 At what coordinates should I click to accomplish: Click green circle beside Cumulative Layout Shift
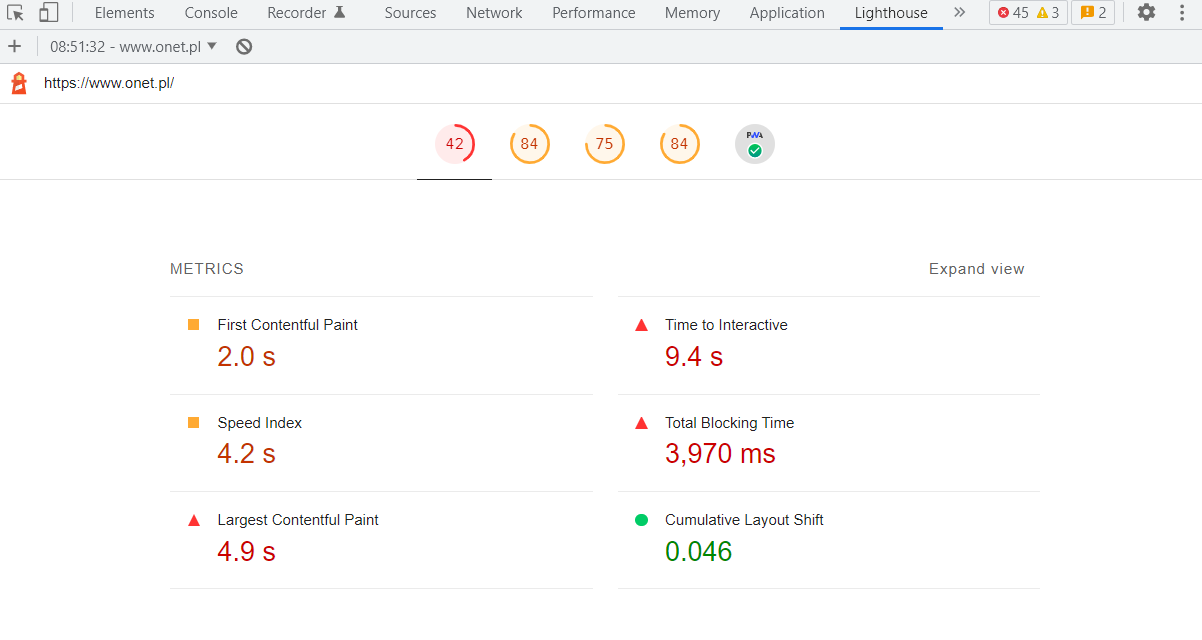click(642, 520)
